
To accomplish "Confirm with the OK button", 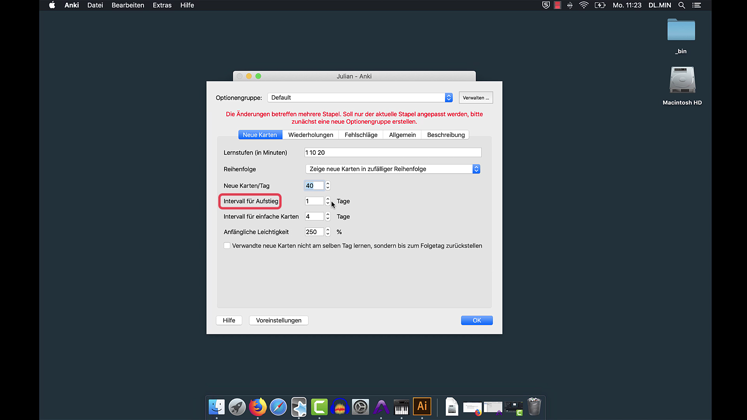I will tap(476, 320).
